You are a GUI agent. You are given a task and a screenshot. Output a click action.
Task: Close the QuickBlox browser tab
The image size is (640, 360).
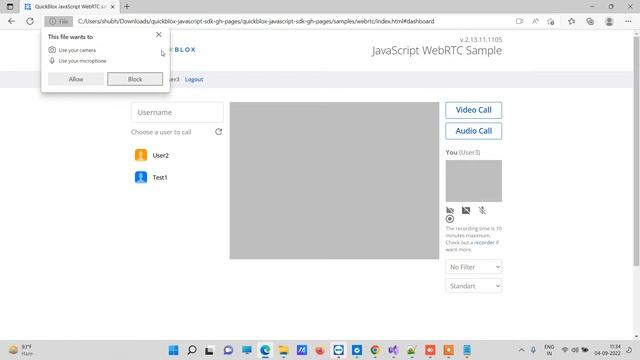(113, 7)
